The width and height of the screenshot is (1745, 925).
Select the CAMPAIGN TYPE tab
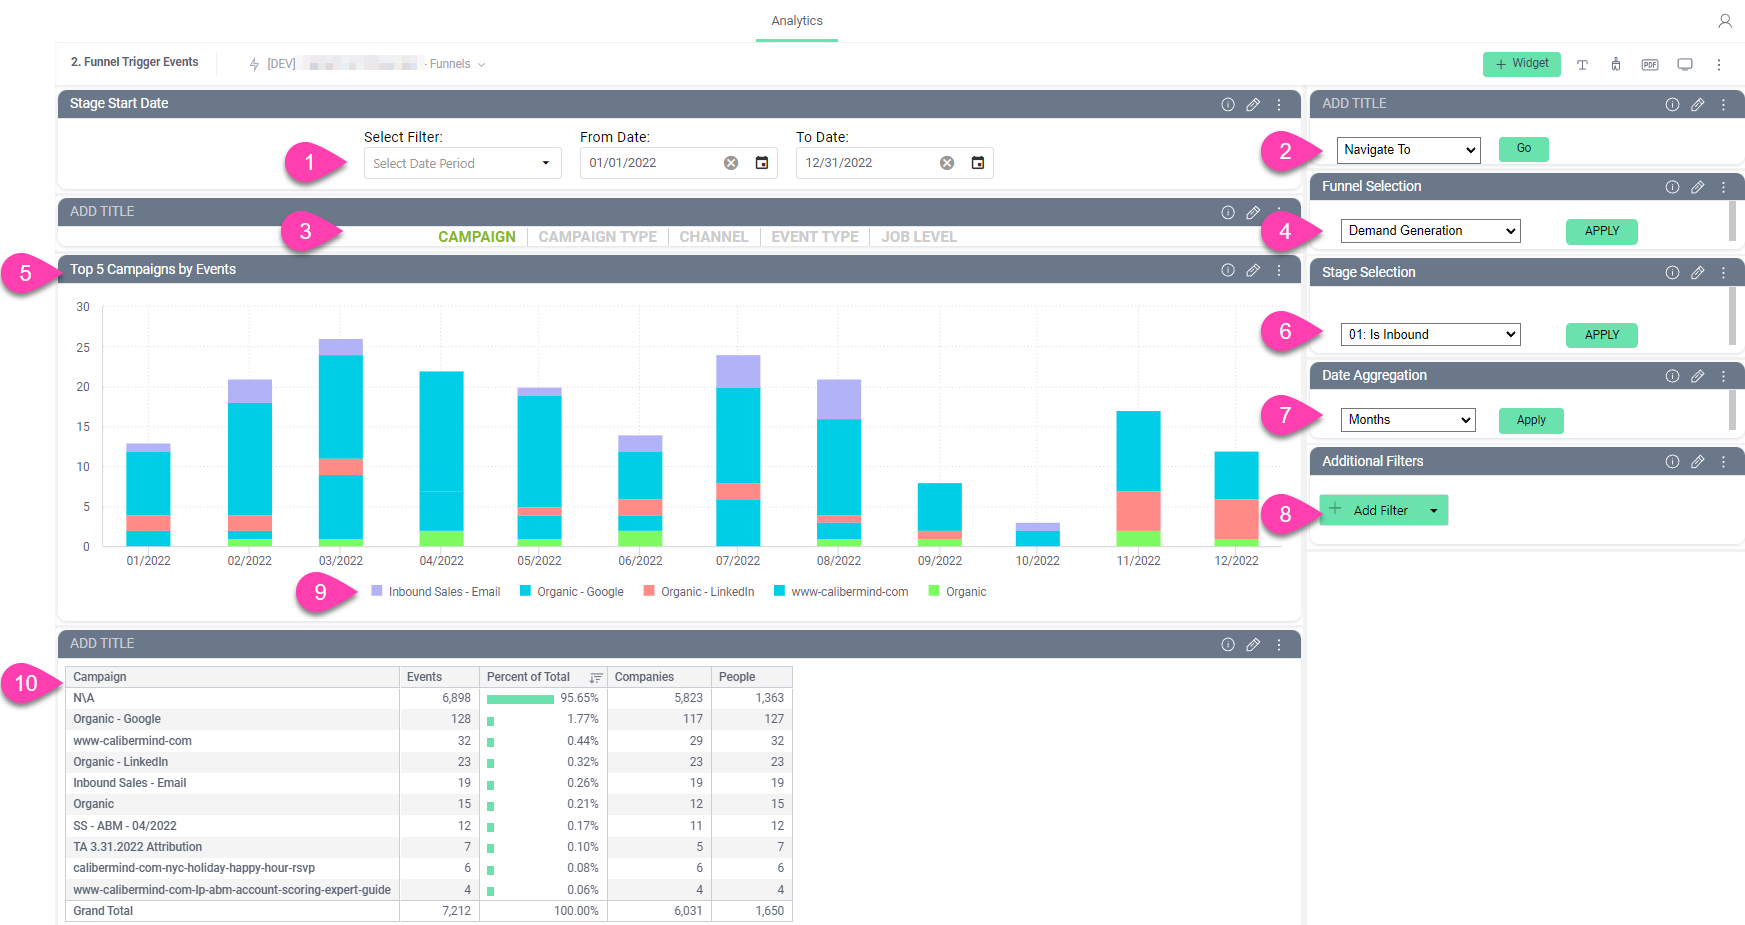click(598, 237)
